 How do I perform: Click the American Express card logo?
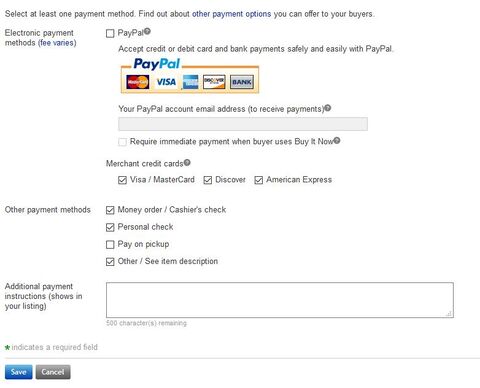point(190,82)
